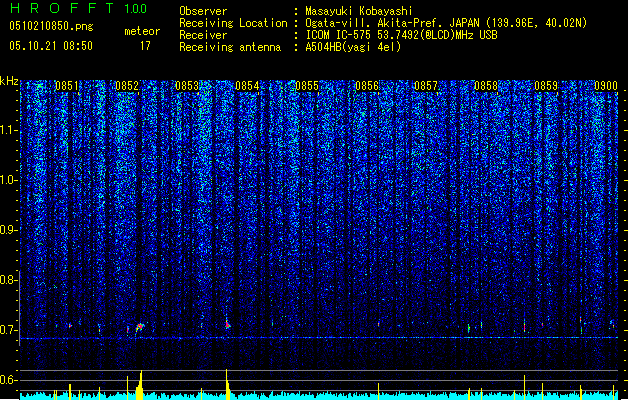The height and width of the screenshot is (400, 629).
Task: Click the 1.1 frequency axis label
Action: [x=9, y=130]
